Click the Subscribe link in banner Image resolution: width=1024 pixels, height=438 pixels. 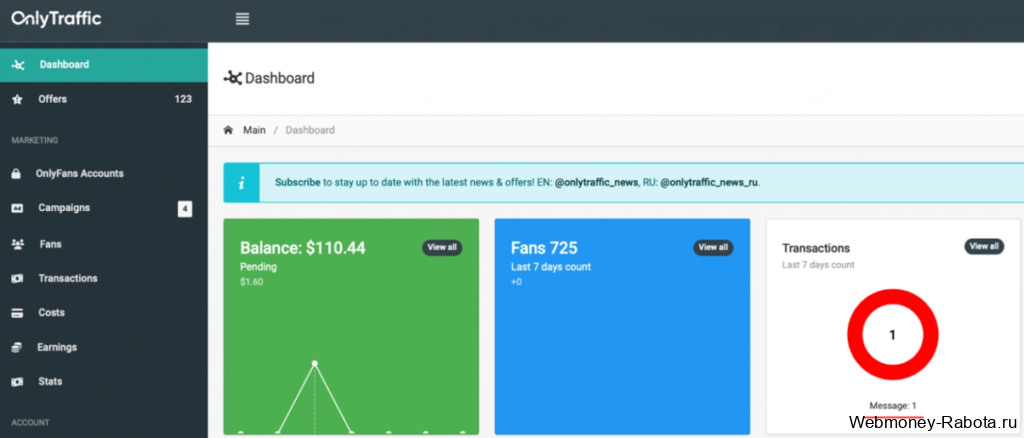297,183
